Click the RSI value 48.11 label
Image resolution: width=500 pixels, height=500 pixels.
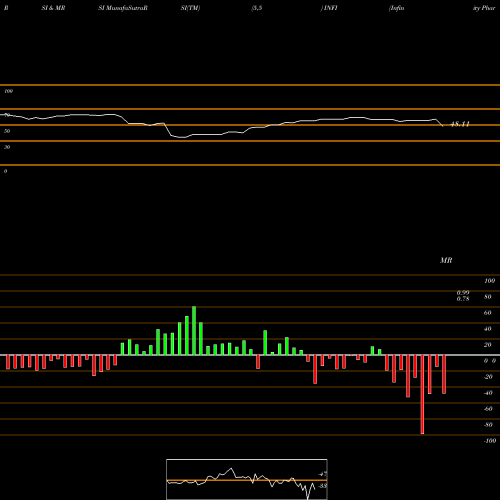pyautogui.click(x=460, y=124)
